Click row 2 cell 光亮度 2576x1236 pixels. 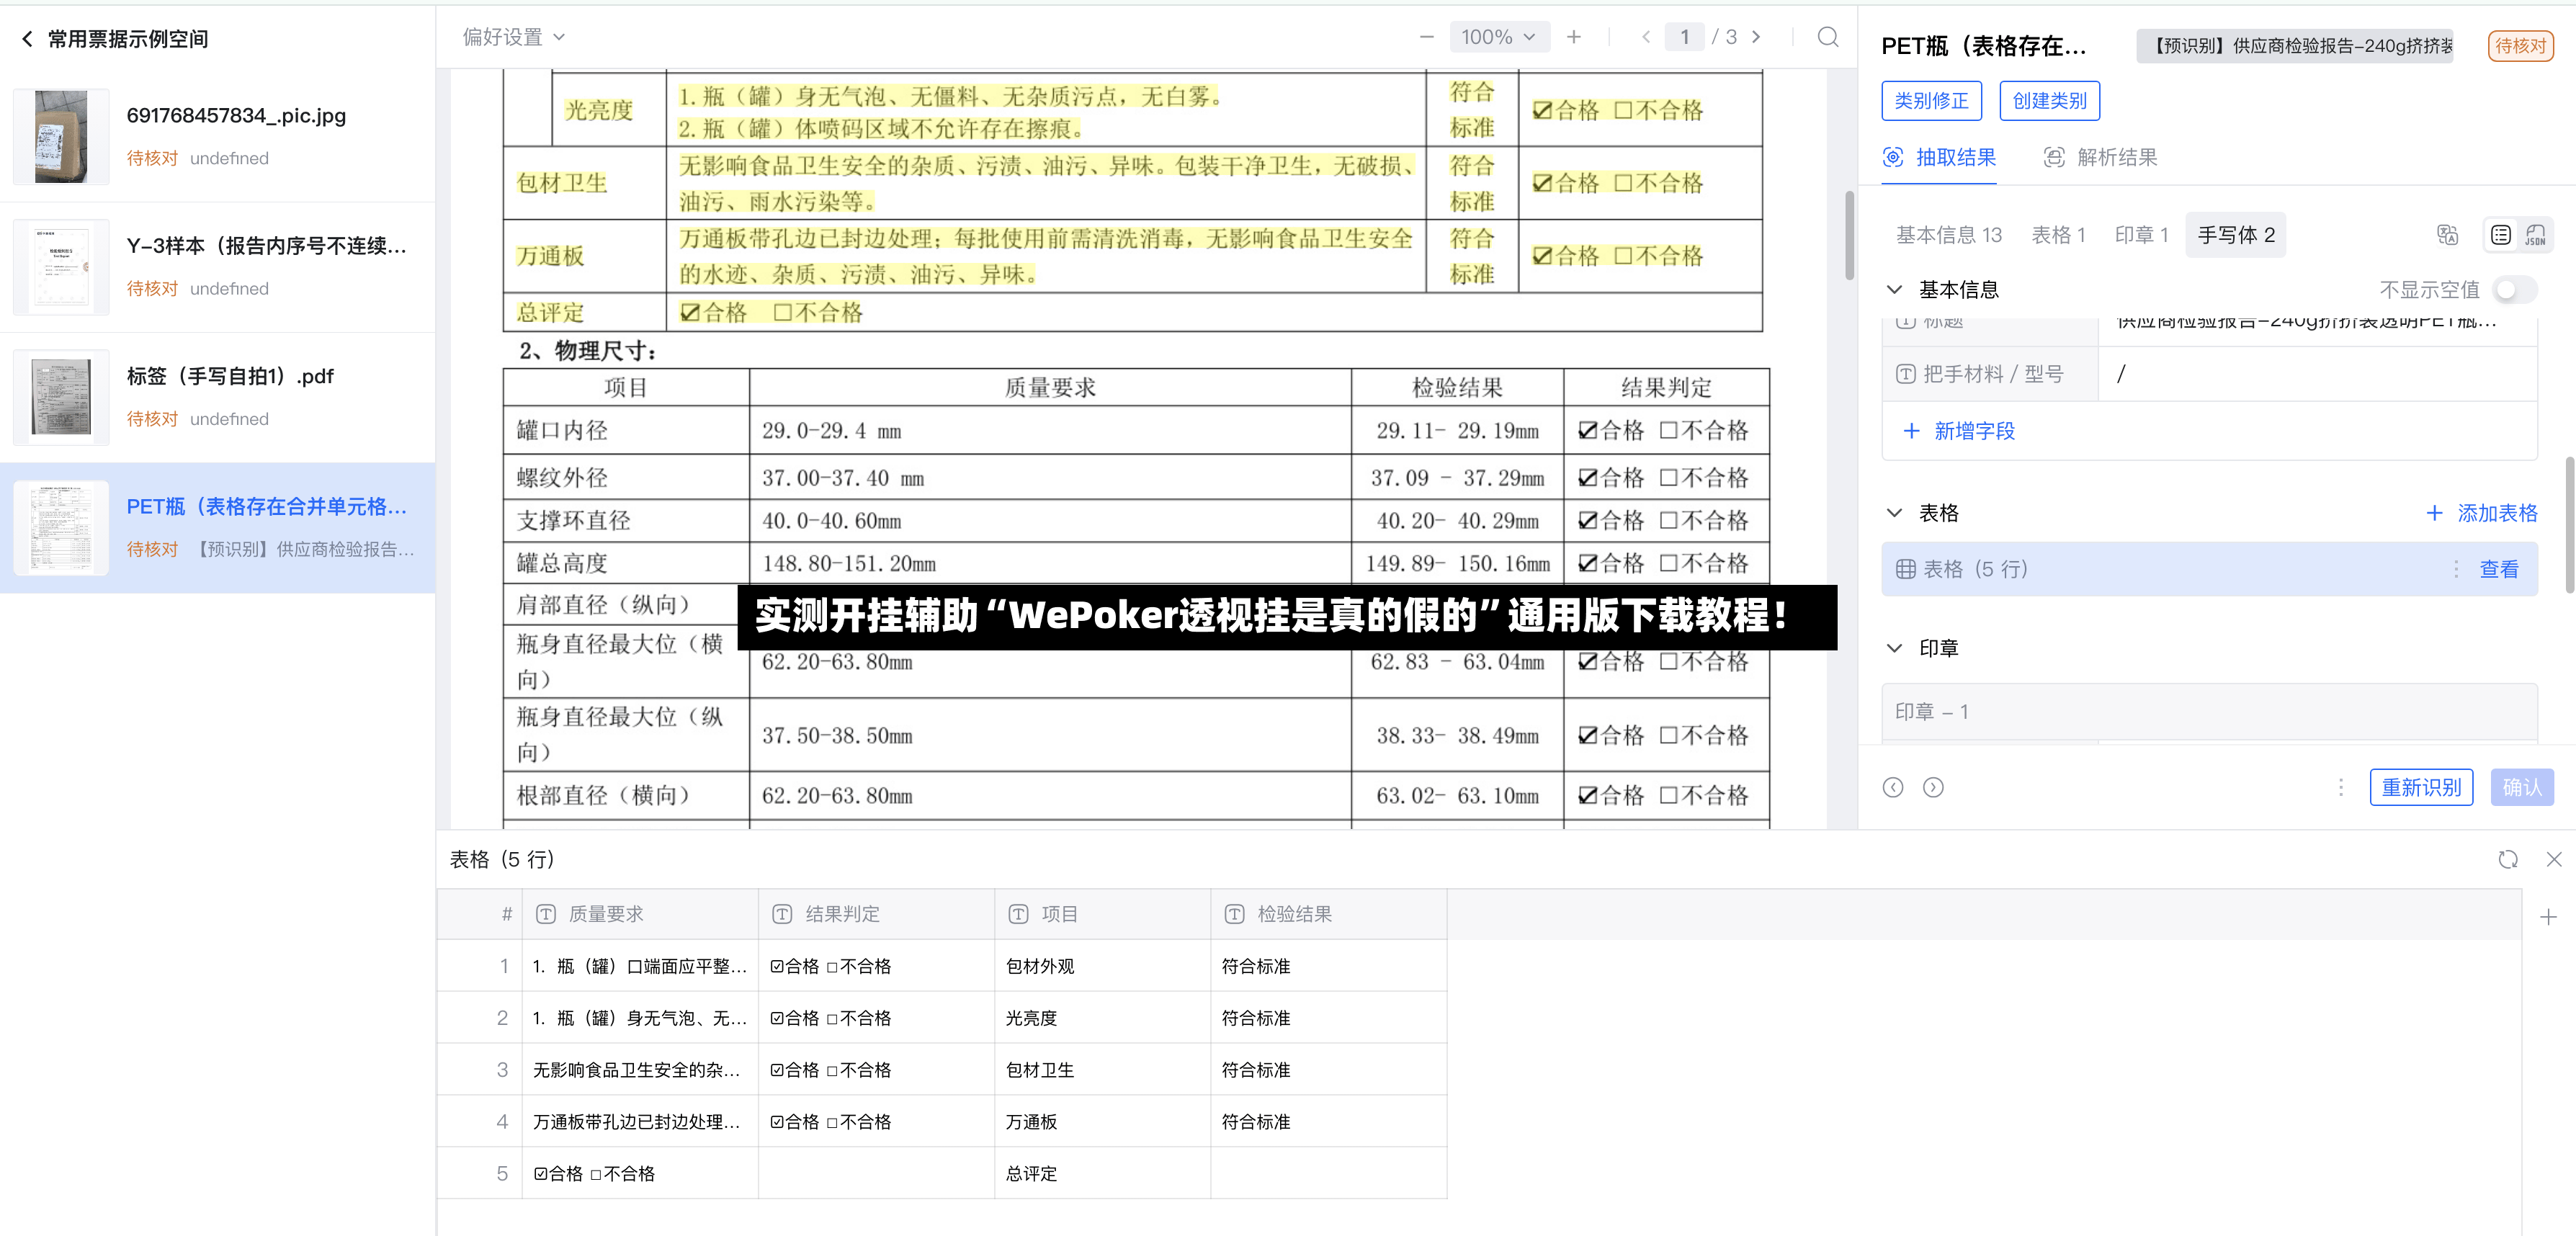(x=1102, y=1018)
